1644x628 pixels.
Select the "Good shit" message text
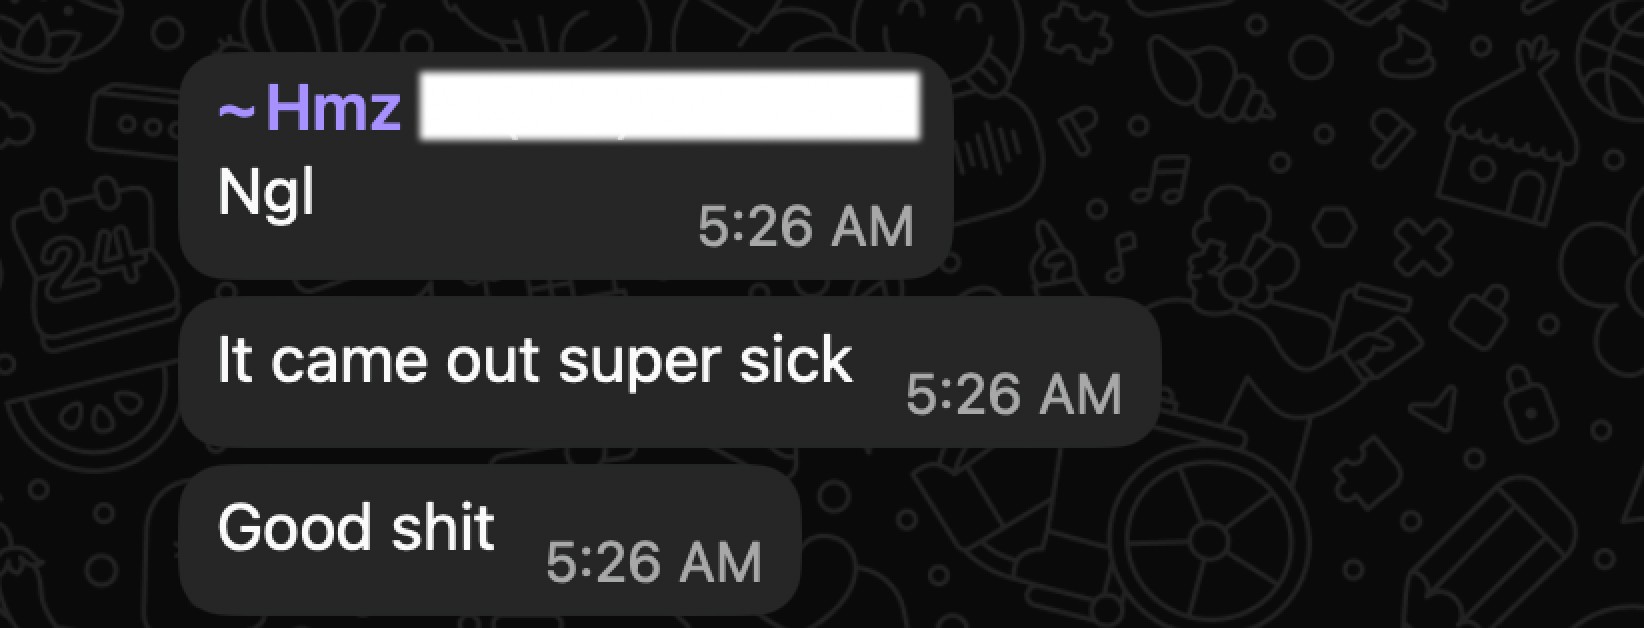point(356,527)
